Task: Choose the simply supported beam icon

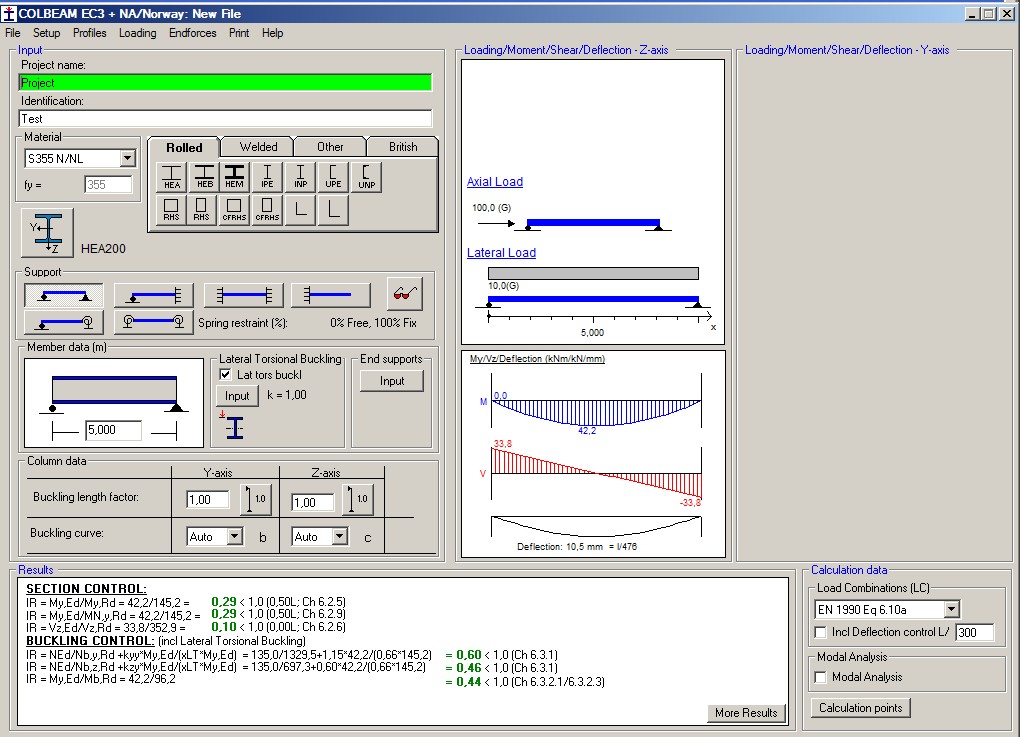Action: click(64, 295)
